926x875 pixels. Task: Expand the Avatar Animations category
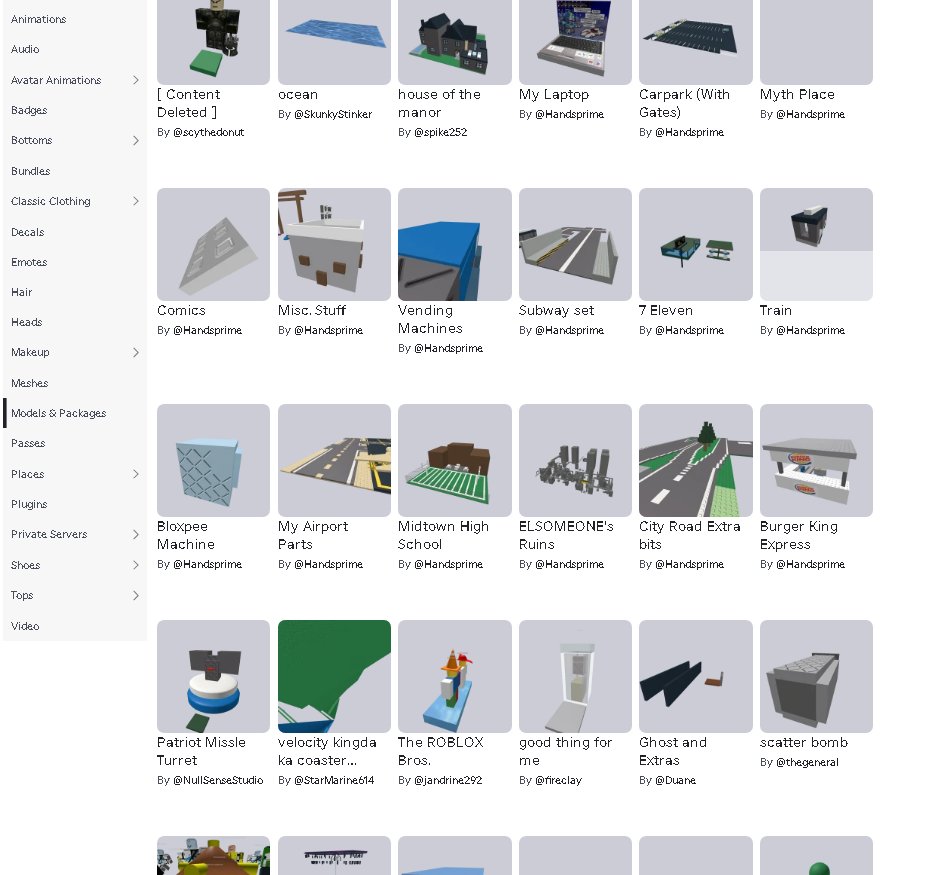tap(136, 80)
